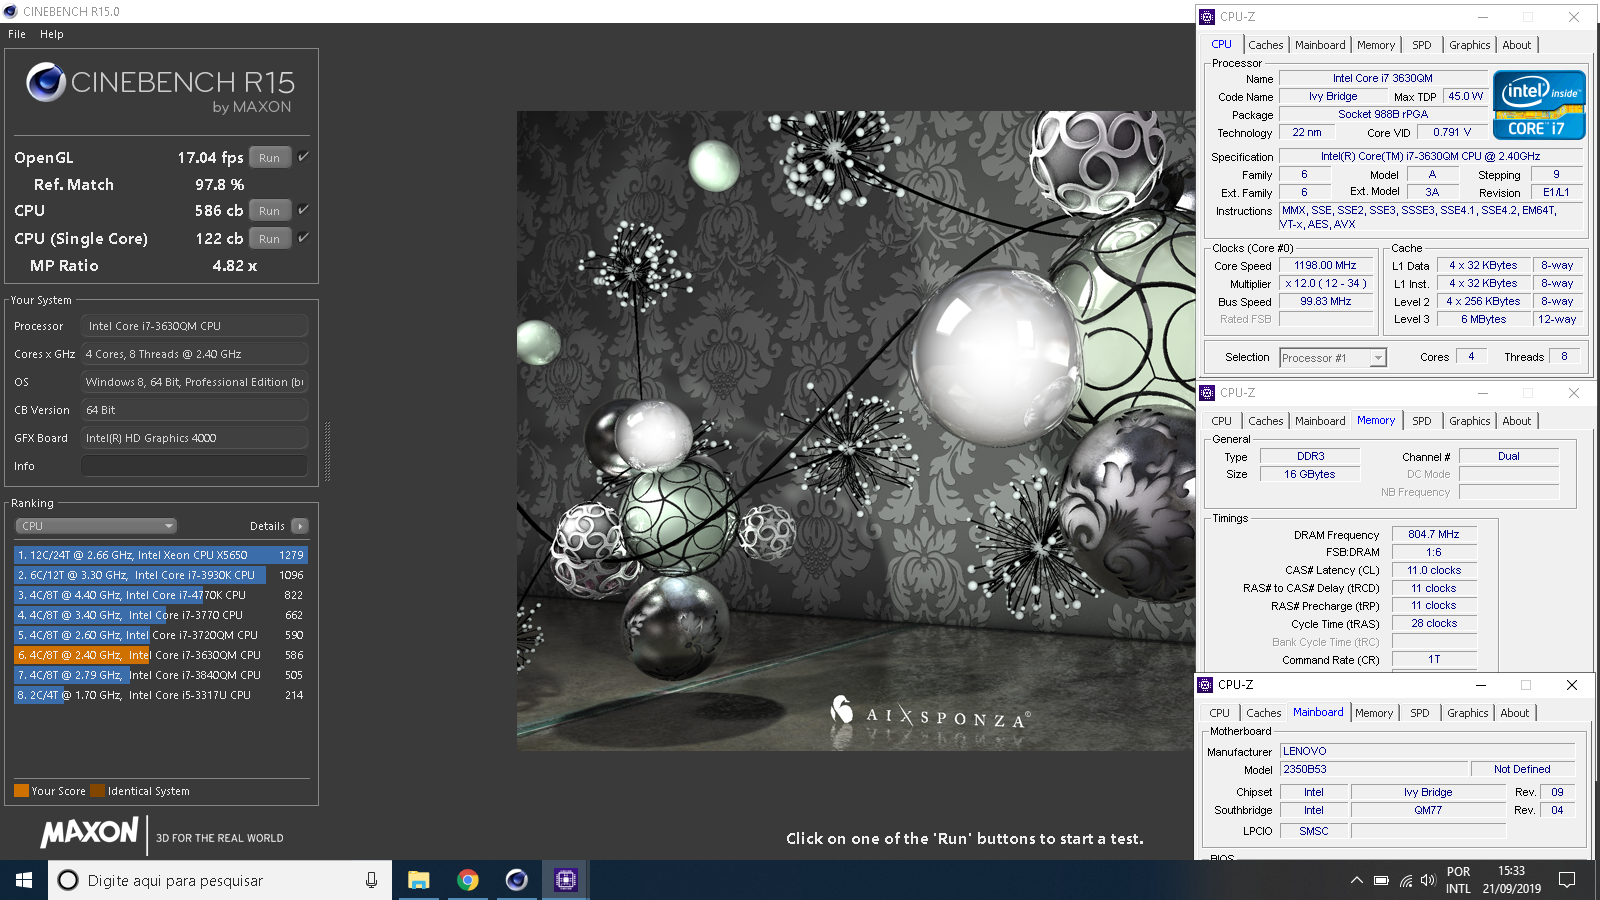The height and width of the screenshot is (900, 1600).
Task: Open Google Chrome from taskbar
Action: pos(467,880)
